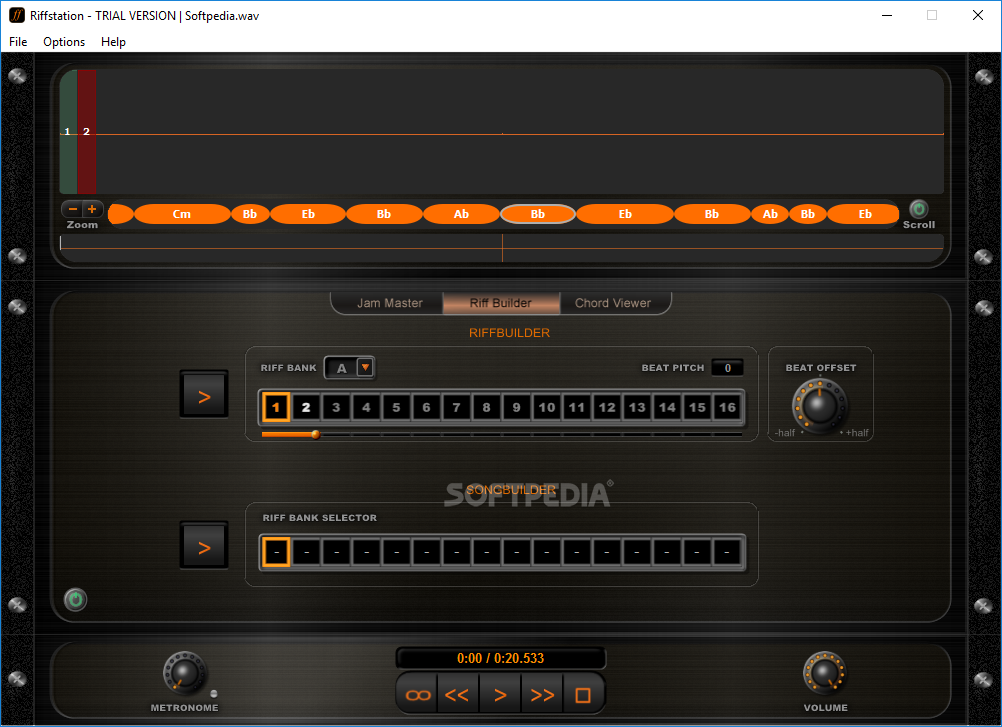The image size is (1002, 727).
Task: Click the highlighted Bb chord marker
Action: pyautogui.click(x=537, y=214)
